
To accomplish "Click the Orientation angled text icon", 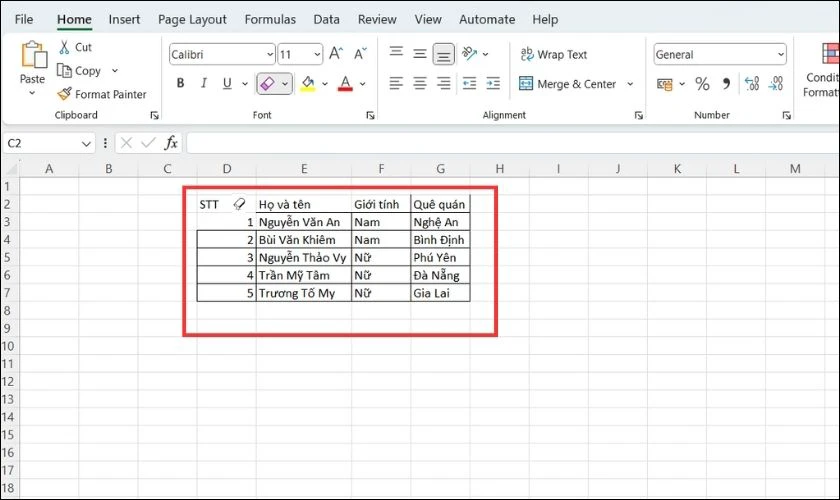I will pyautogui.click(x=469, y=53).
